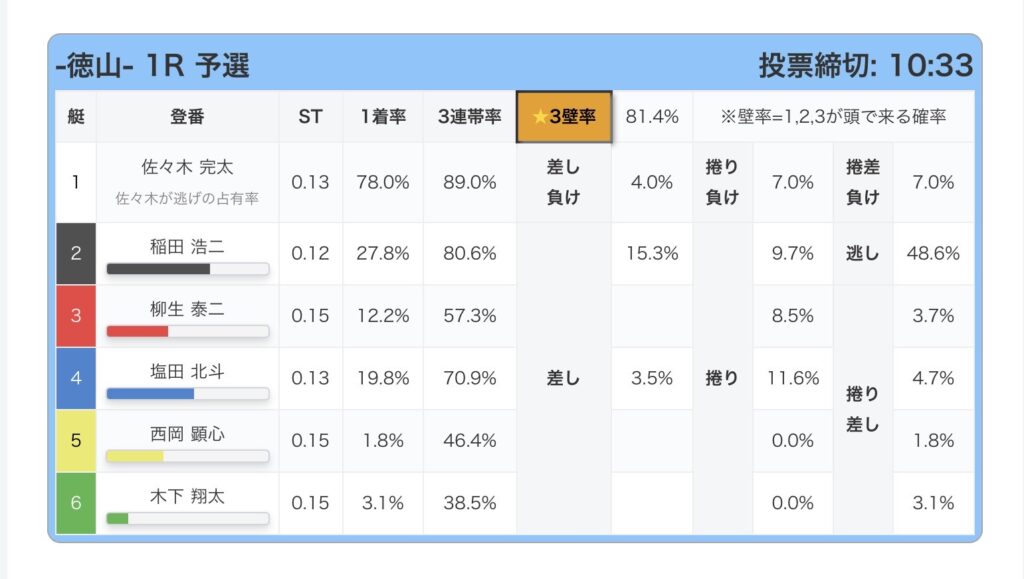Viewport: 1024px width, 579px height.
Task: Click the blue boat number 4 badge
Action: coord(76,378)
